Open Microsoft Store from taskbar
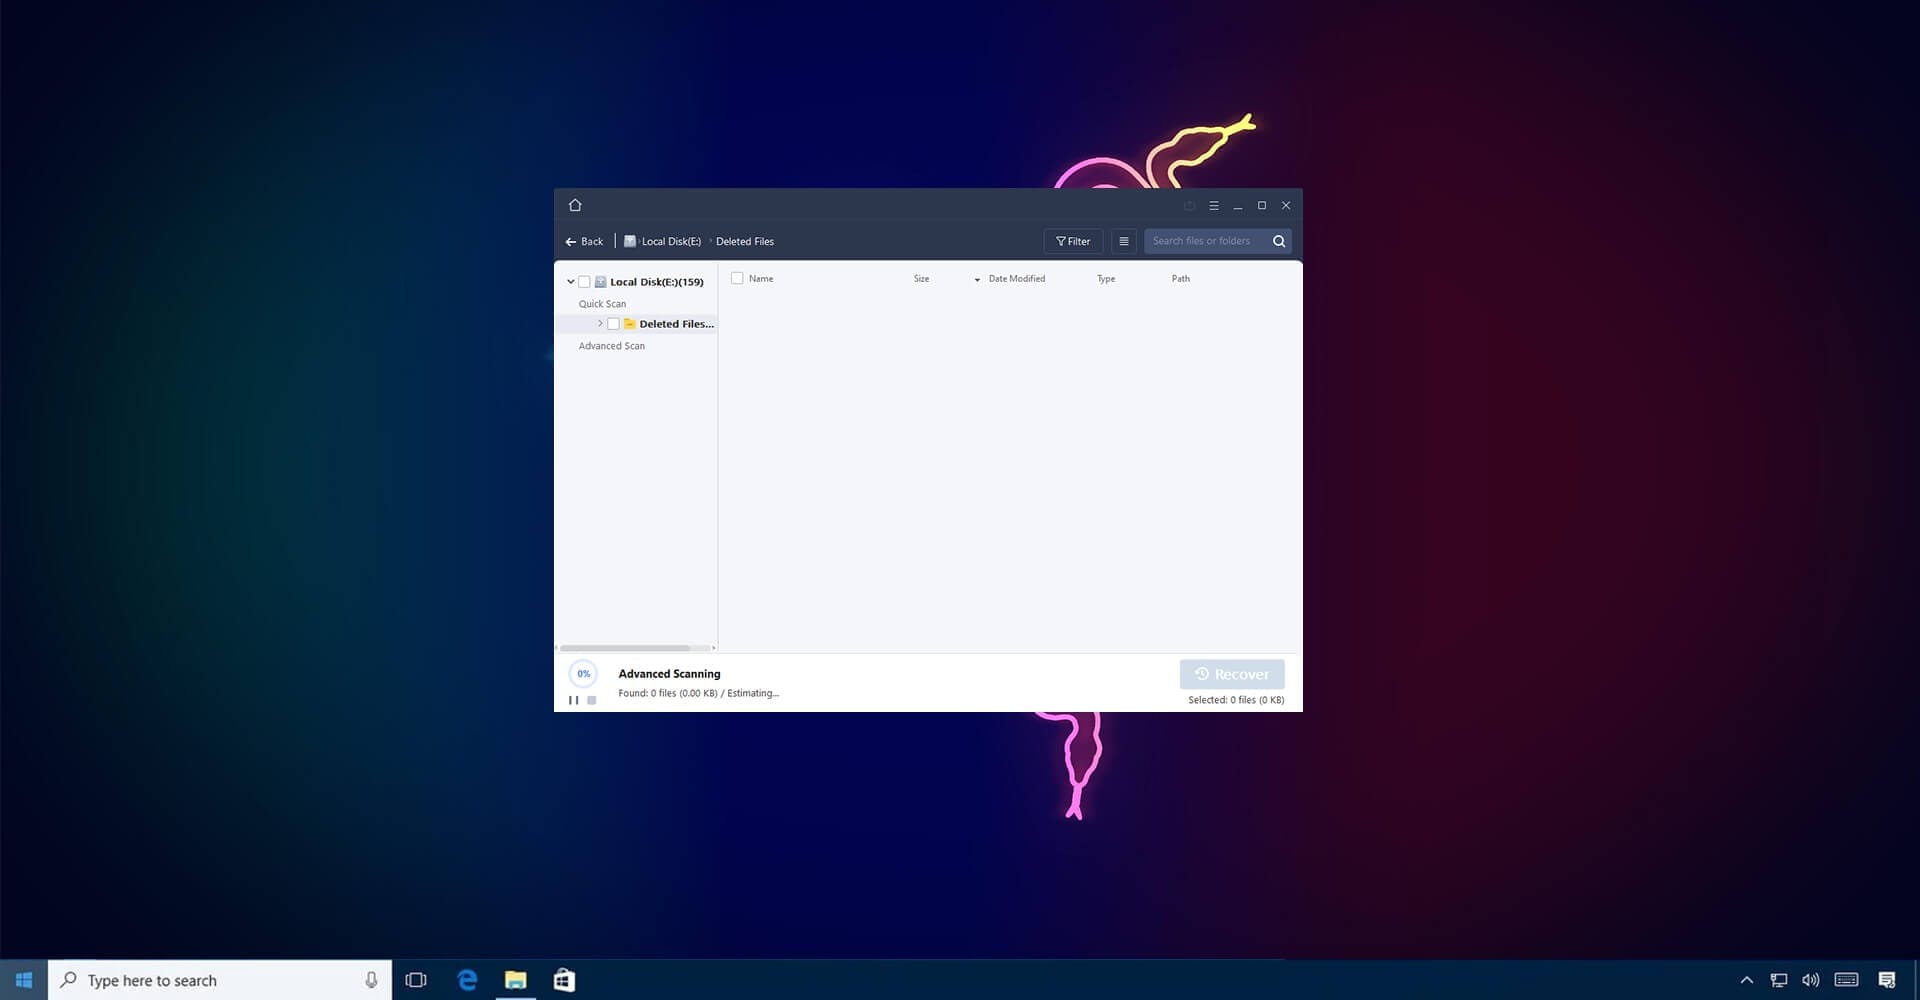The height and width of the screenshot is (1000, 1920). [564, 980]
